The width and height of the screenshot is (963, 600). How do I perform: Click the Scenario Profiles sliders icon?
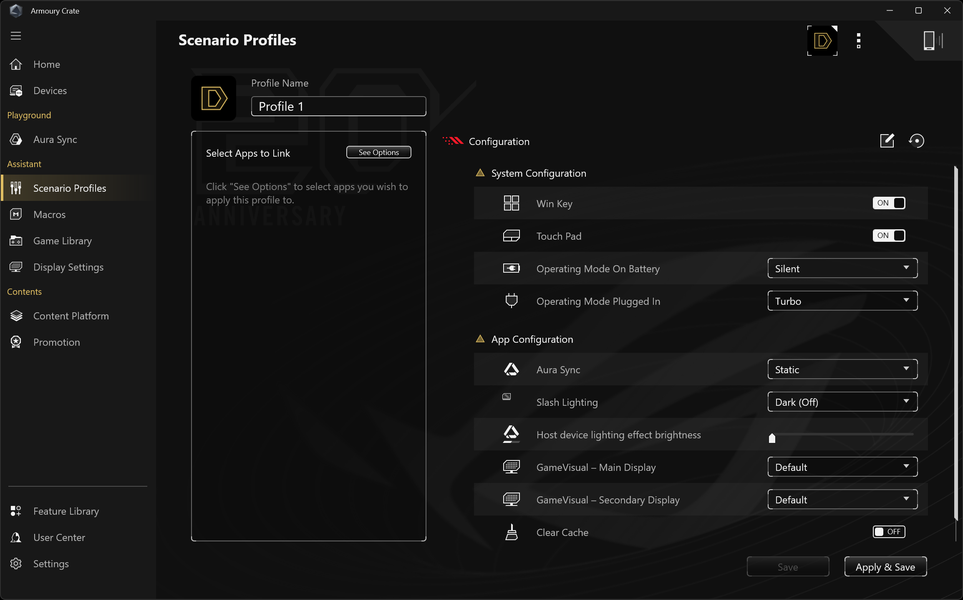point(16,188)
